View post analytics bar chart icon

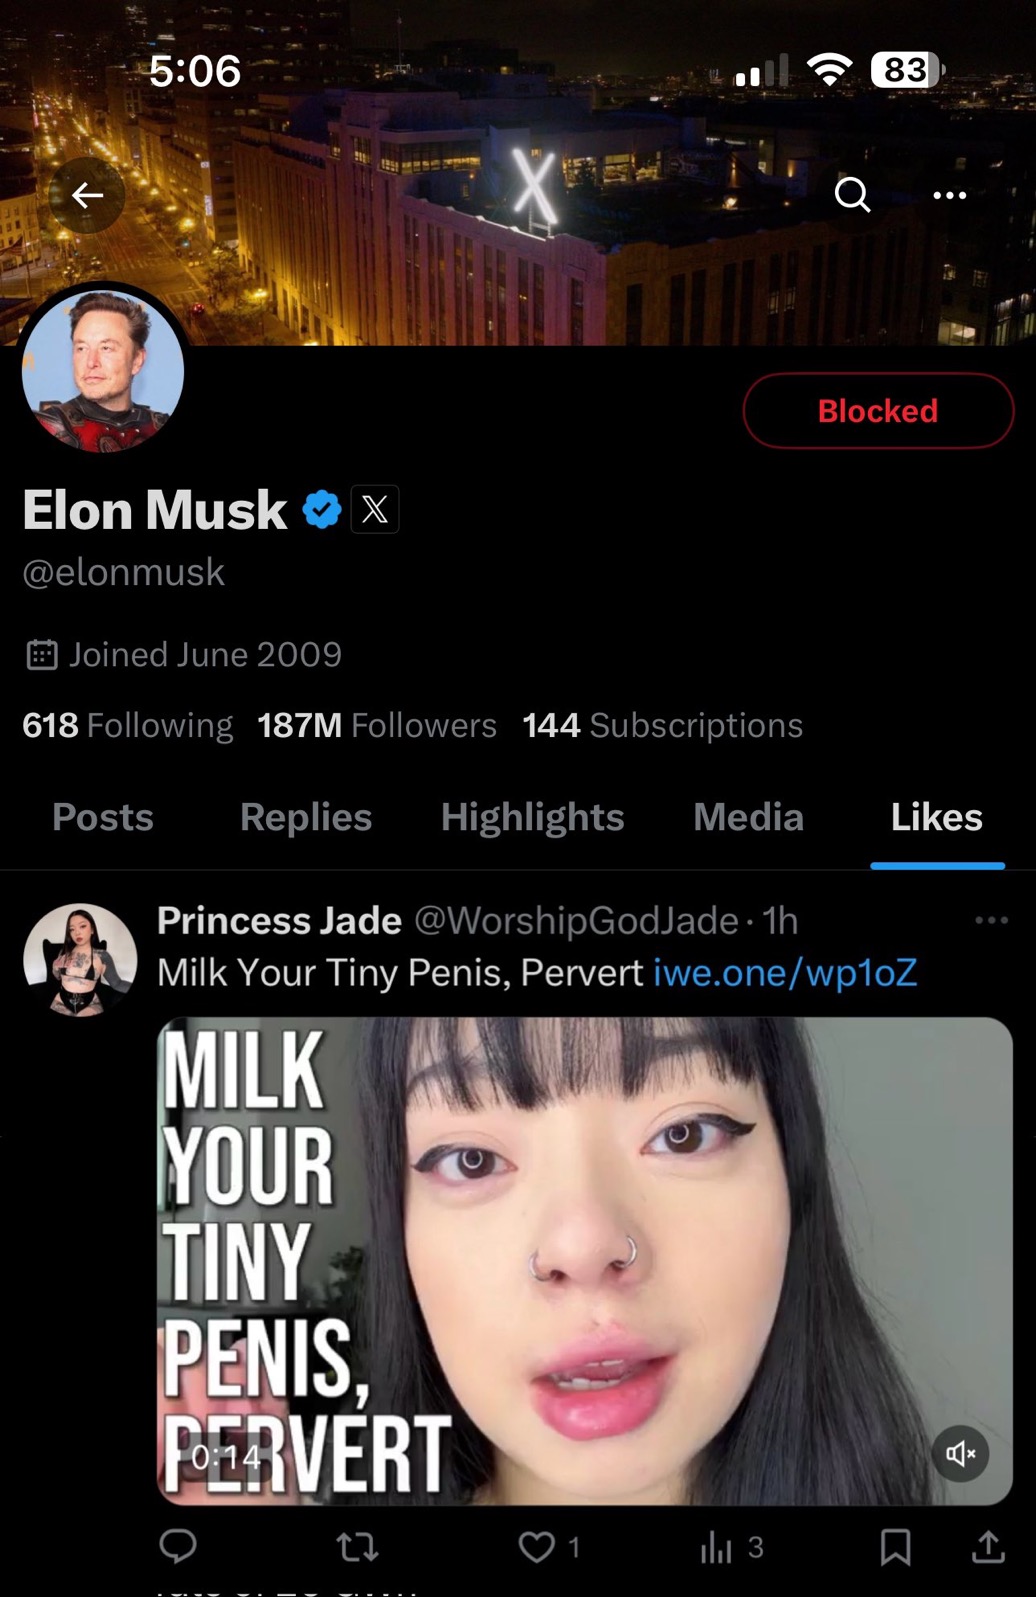pyautogui.click(x=717, y=1547)
